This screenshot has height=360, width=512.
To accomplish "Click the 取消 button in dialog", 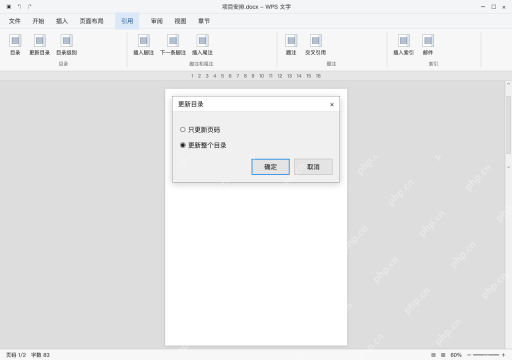I will click(x=313, y=167).
